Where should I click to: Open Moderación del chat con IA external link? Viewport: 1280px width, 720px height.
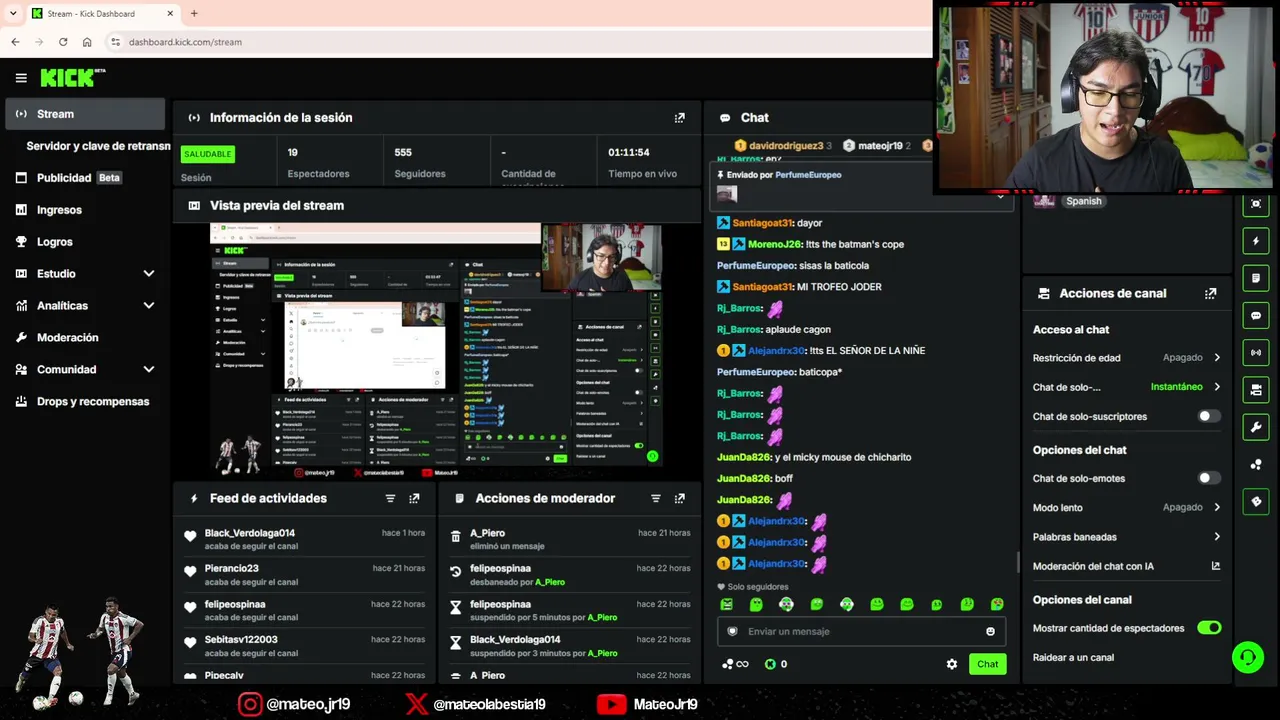click(x=1216, y=566)
